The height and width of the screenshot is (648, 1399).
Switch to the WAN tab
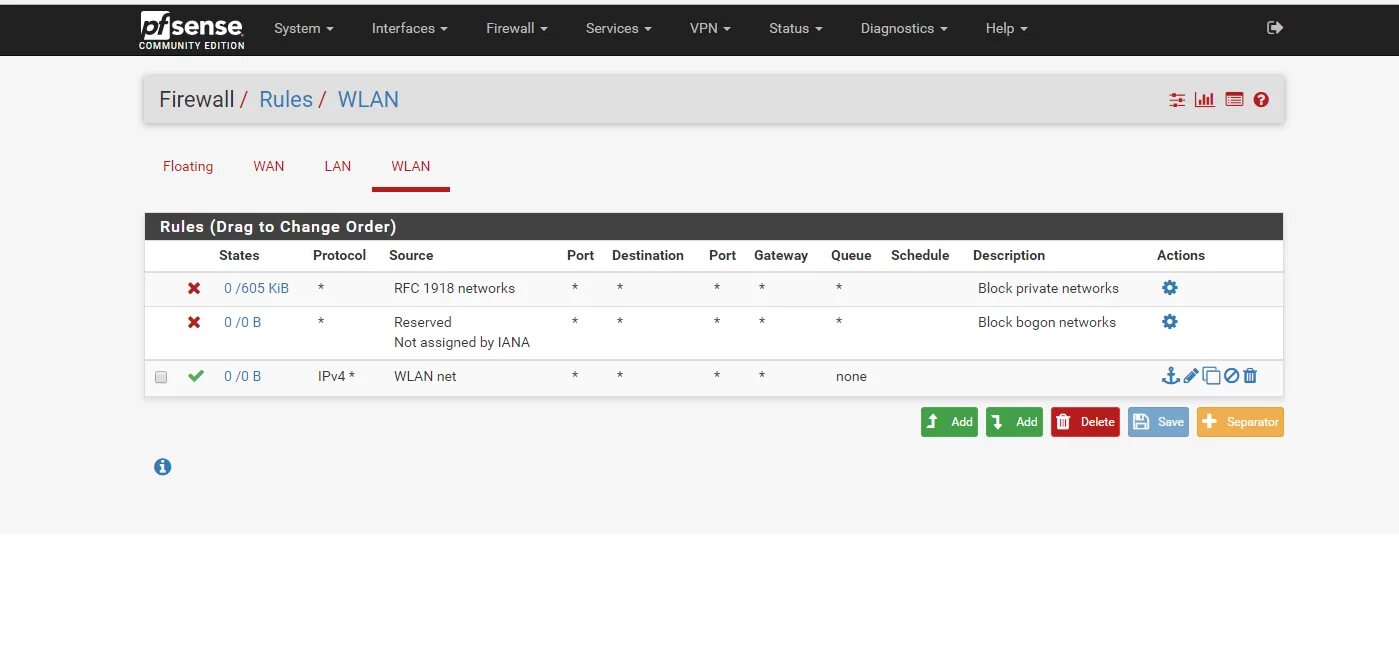pyautogui.click(x=269, y=166)
